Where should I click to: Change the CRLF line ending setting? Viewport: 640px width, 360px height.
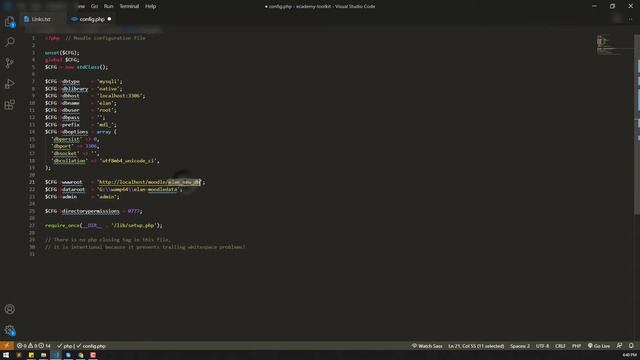coord(560,346)
